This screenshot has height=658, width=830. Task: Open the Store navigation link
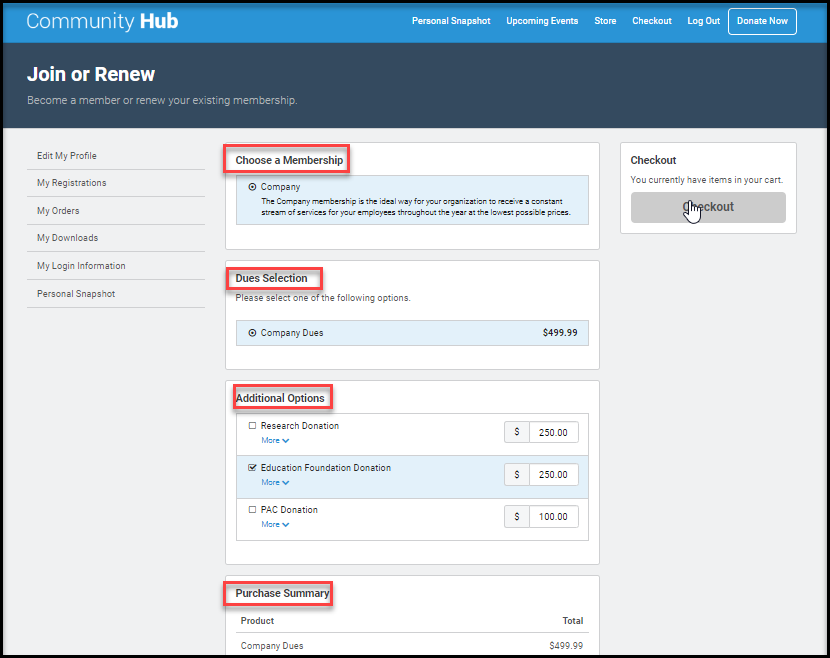605,21
